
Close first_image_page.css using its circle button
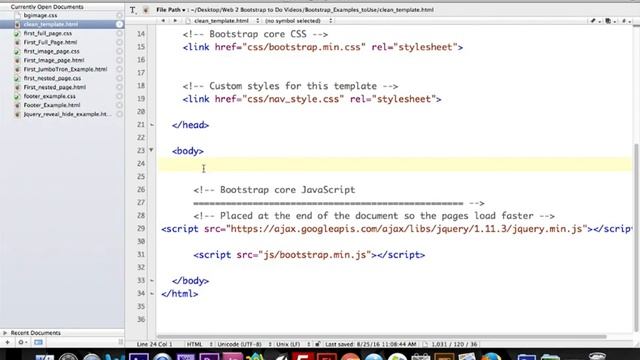(119, 51)
